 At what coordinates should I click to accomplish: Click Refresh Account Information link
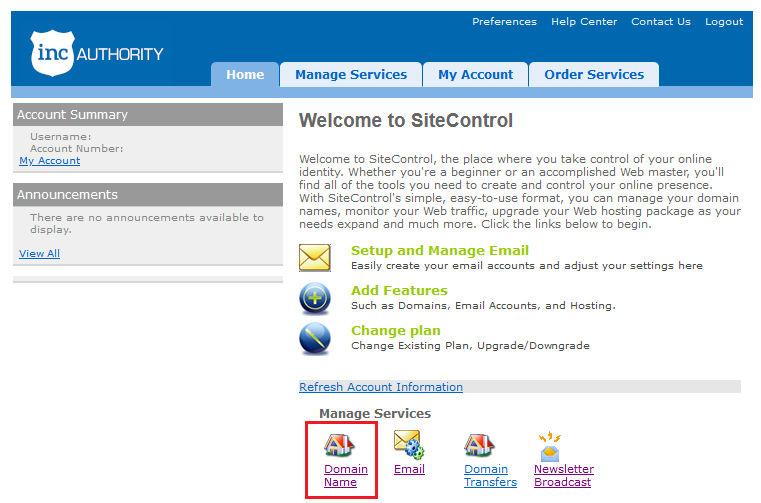[x=380, y=387]
